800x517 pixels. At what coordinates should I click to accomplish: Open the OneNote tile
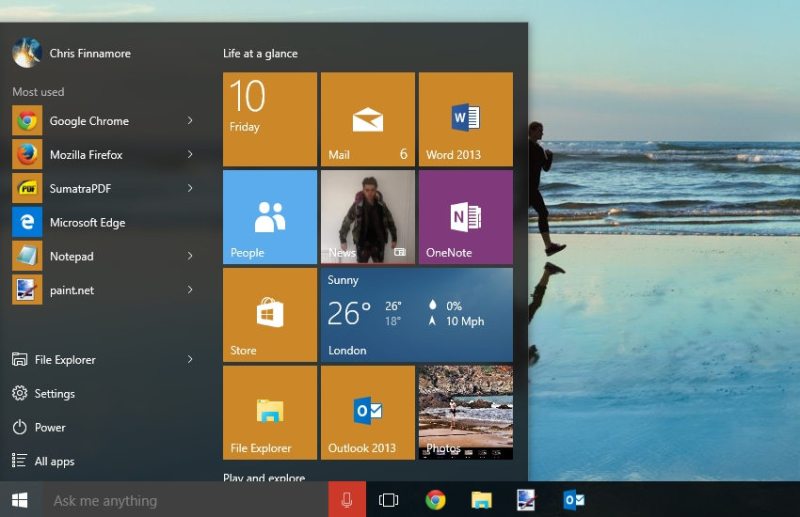point(466,217)
